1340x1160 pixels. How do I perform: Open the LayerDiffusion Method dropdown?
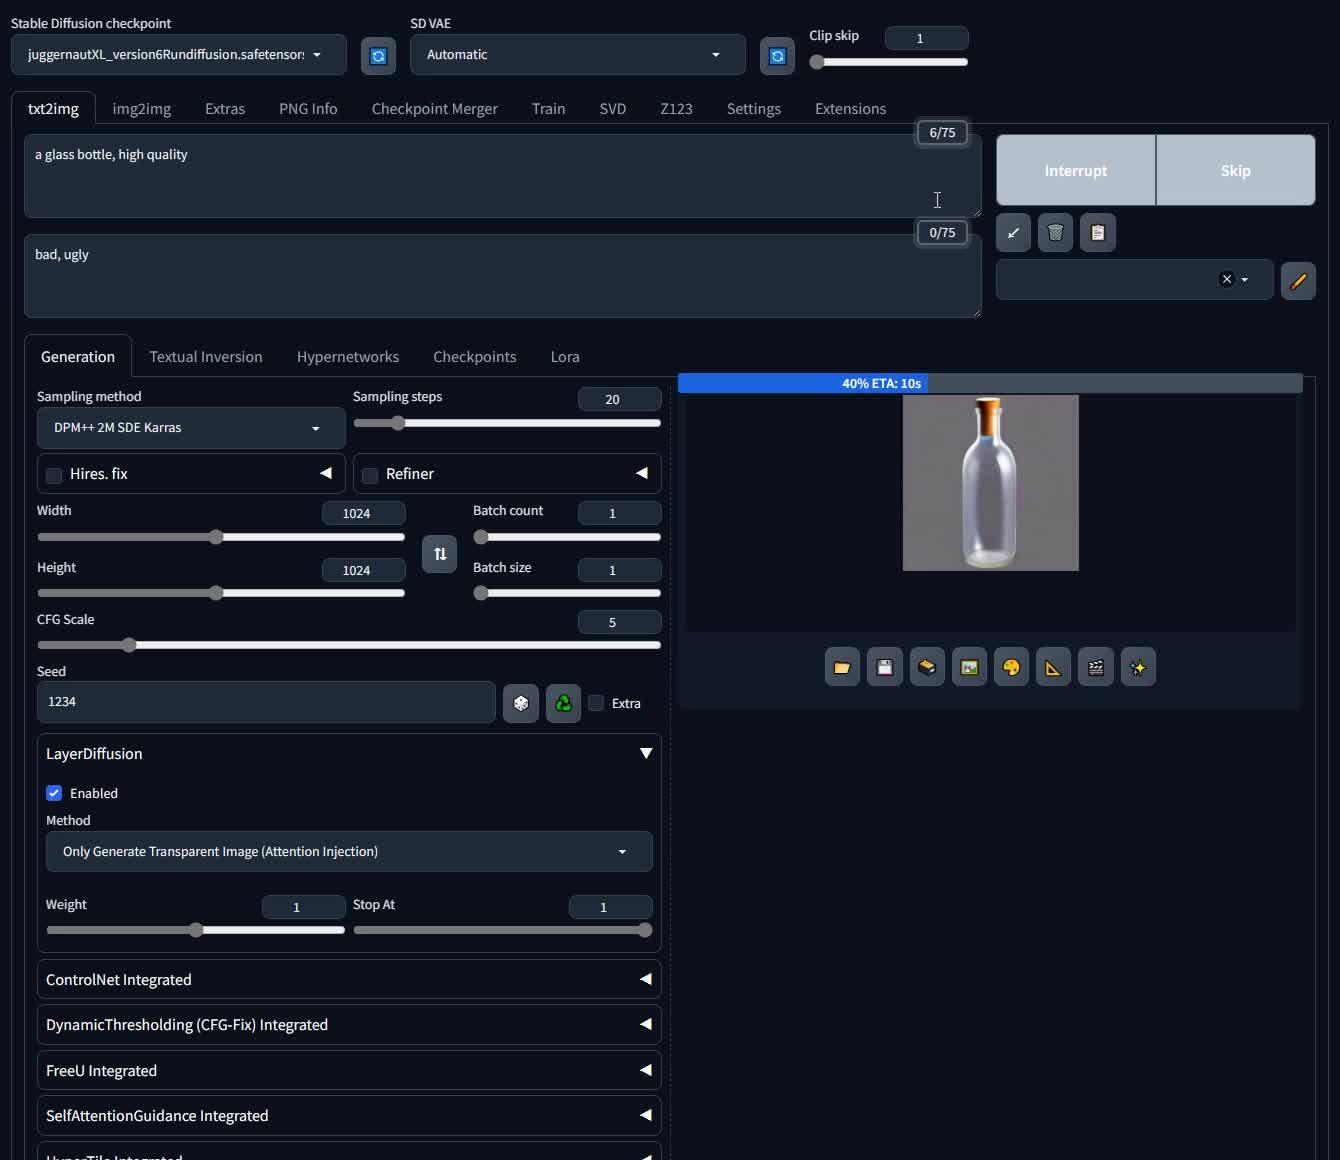[x=348, y=852]
